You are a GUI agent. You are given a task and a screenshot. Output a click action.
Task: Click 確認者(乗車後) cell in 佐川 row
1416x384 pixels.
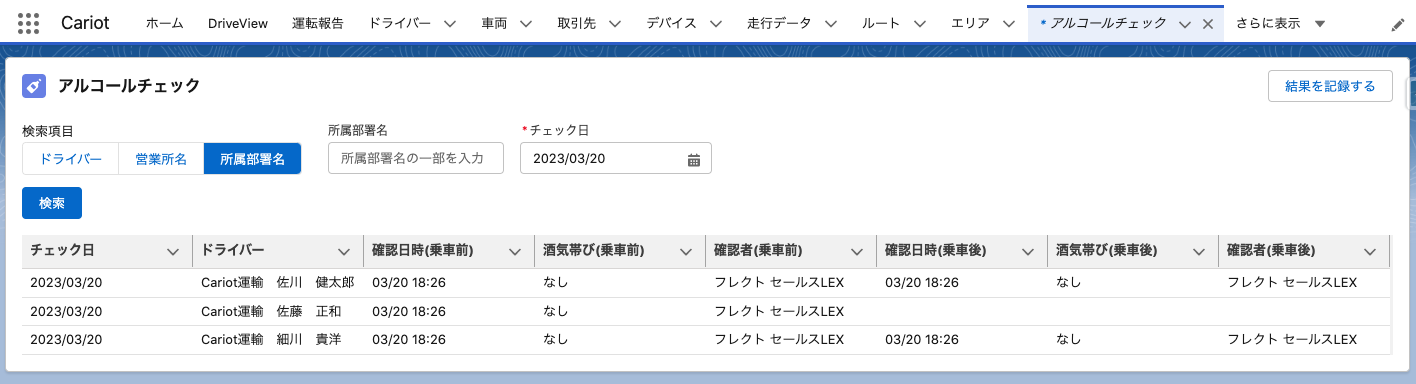click(1303, 283)
